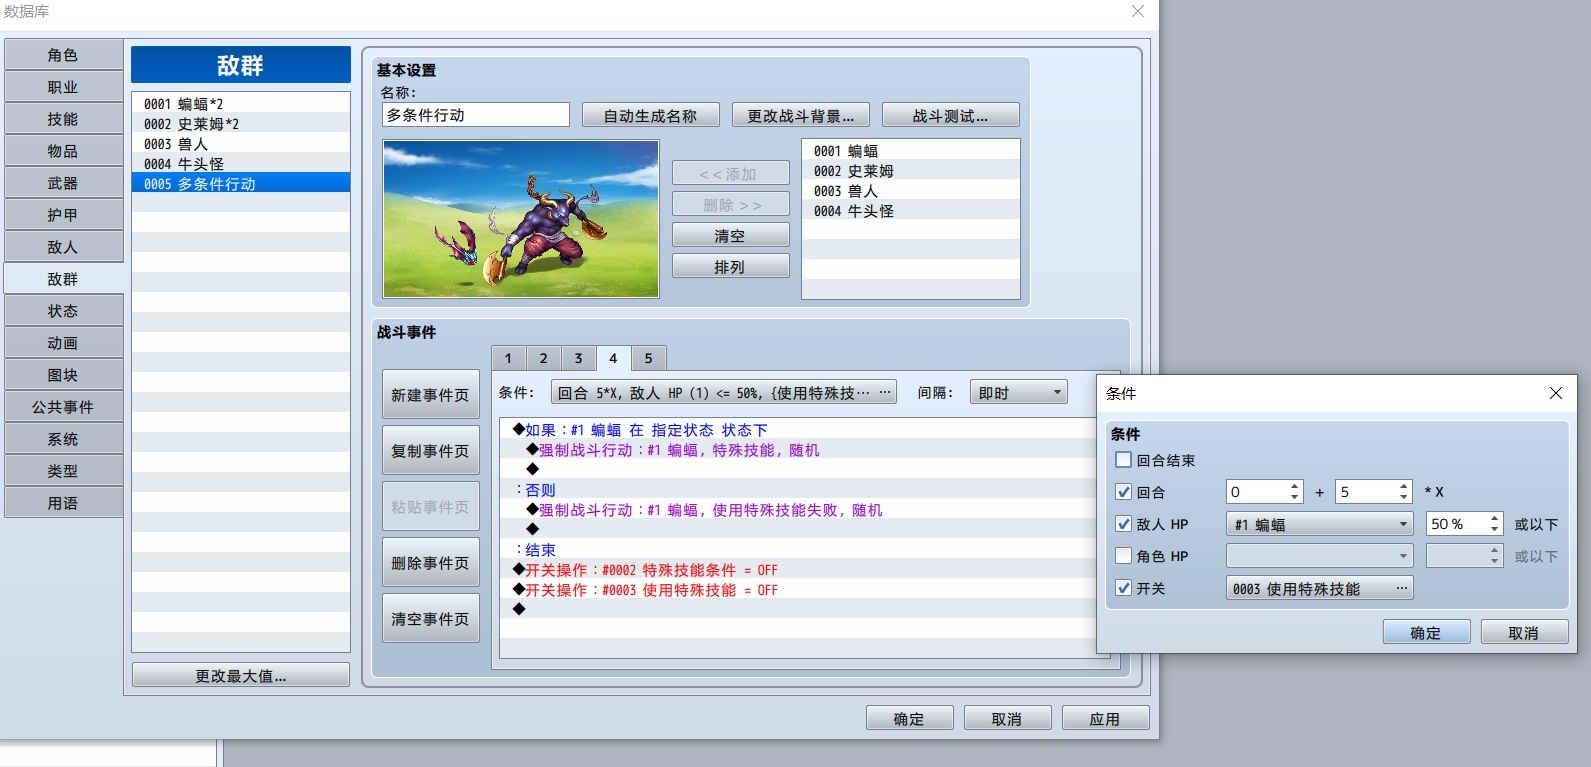
Task: Click 确定 in the 条件 dialog
Action: [1426, 632]
